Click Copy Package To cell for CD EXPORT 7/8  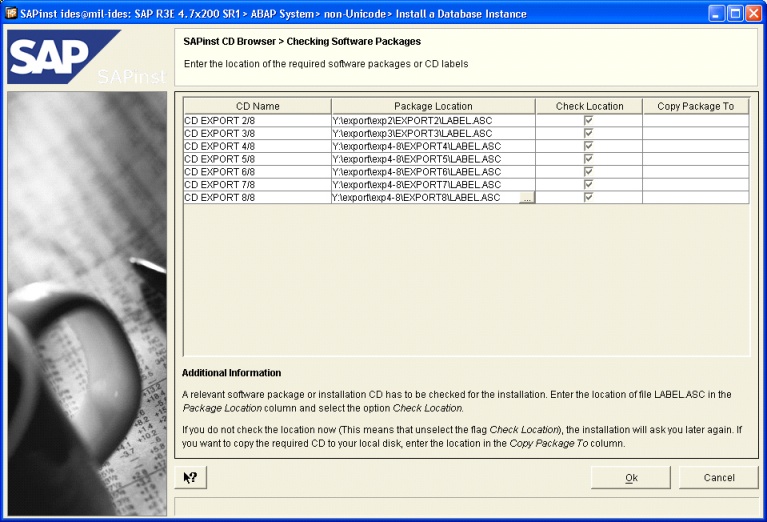(x=695, y=185)
